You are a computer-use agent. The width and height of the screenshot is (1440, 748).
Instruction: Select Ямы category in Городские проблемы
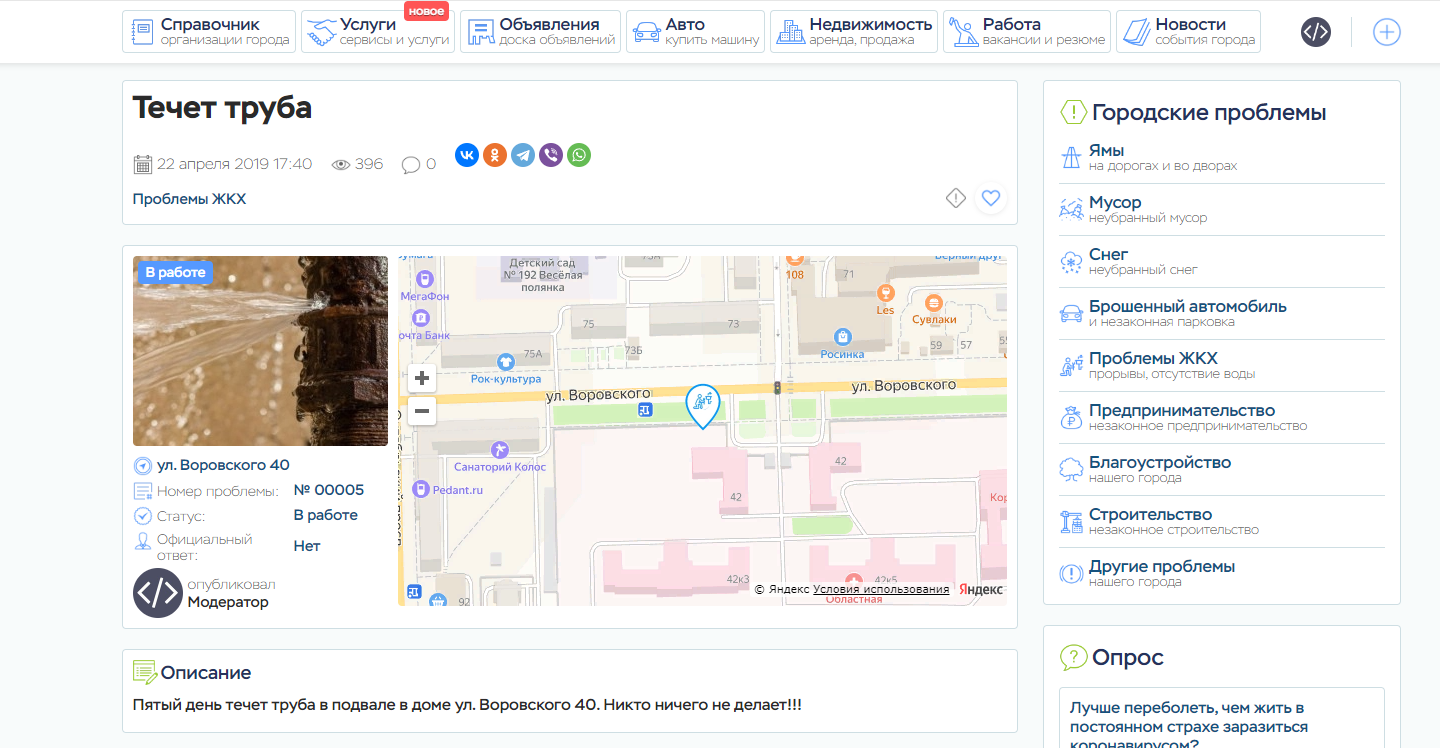pos(1106,151)
